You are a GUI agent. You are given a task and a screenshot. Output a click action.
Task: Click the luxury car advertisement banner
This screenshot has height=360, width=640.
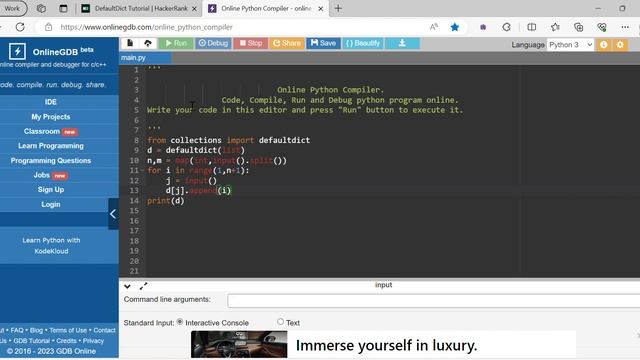(x=383, y=344)
